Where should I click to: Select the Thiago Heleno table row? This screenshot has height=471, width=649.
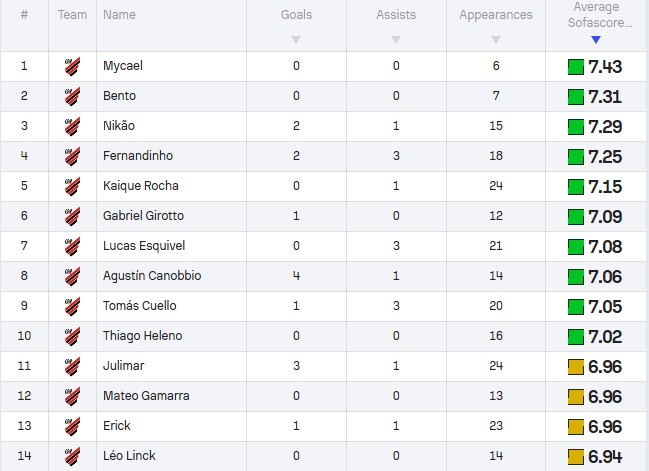pos(324,336)
